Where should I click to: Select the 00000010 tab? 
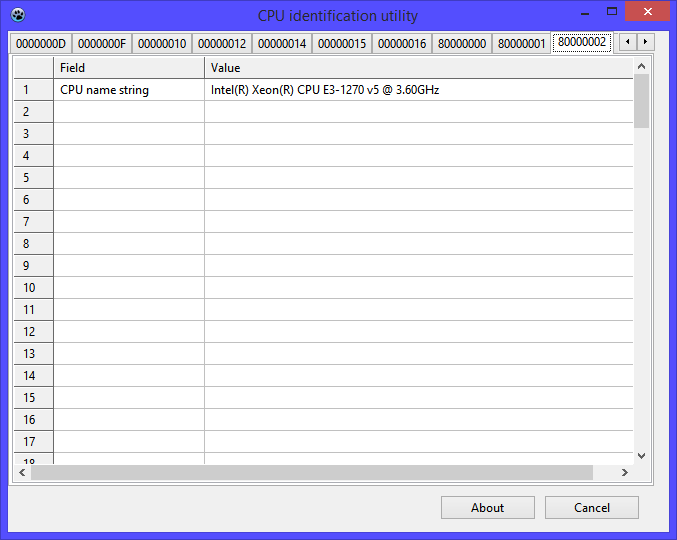click(x=162, y=44)
